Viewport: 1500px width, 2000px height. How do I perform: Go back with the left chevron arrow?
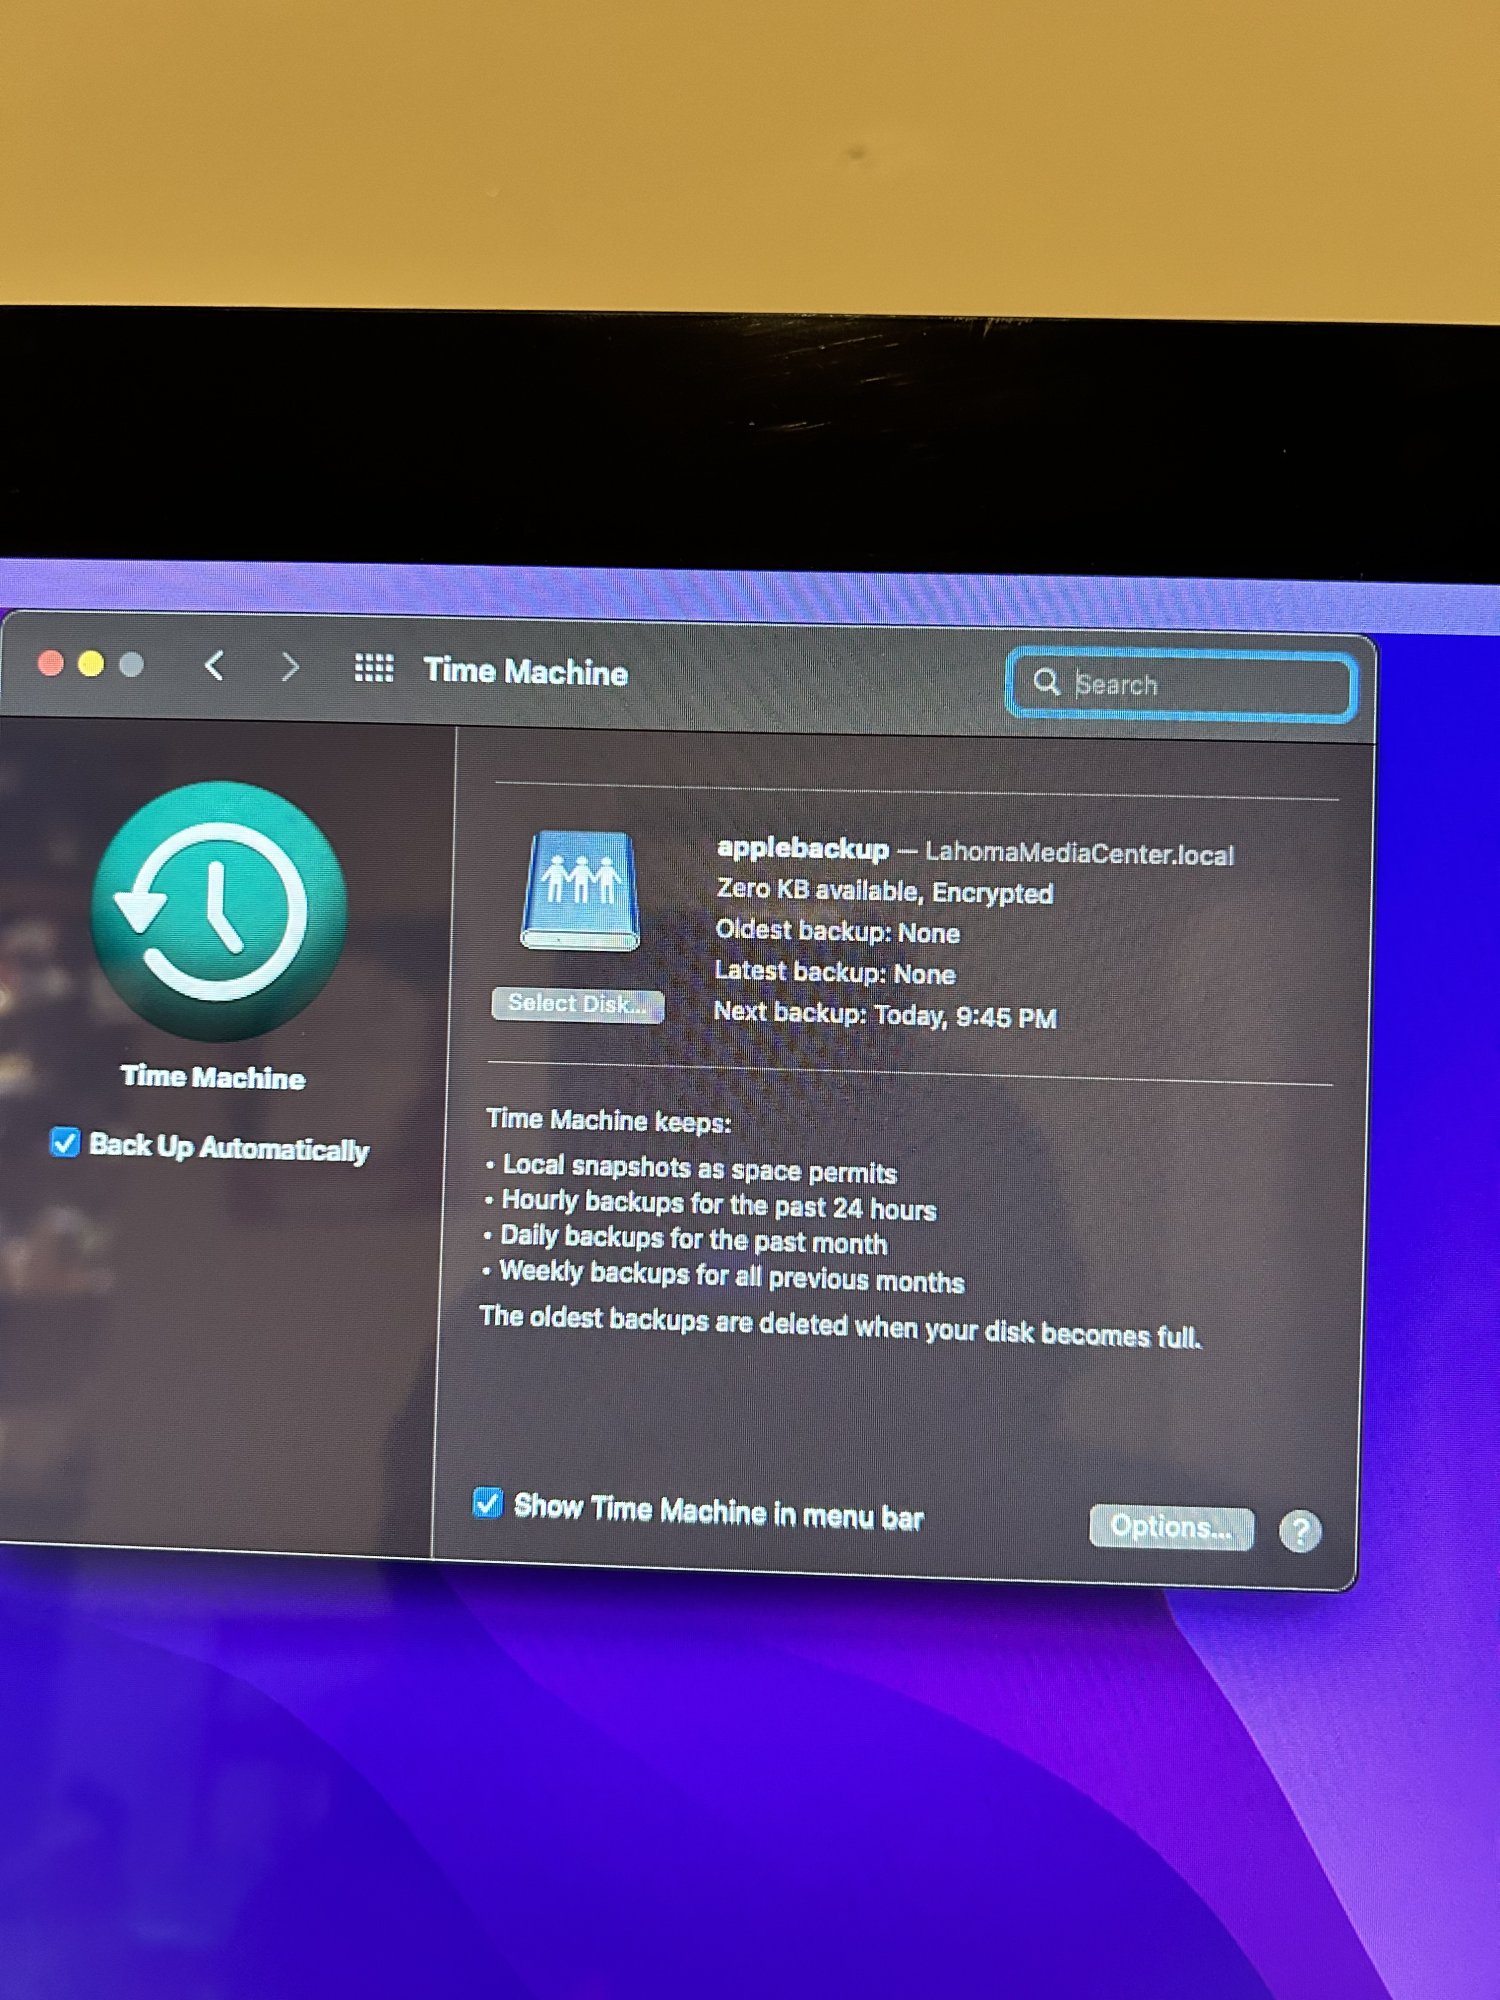pyautogui.click(x=214, y=665)
